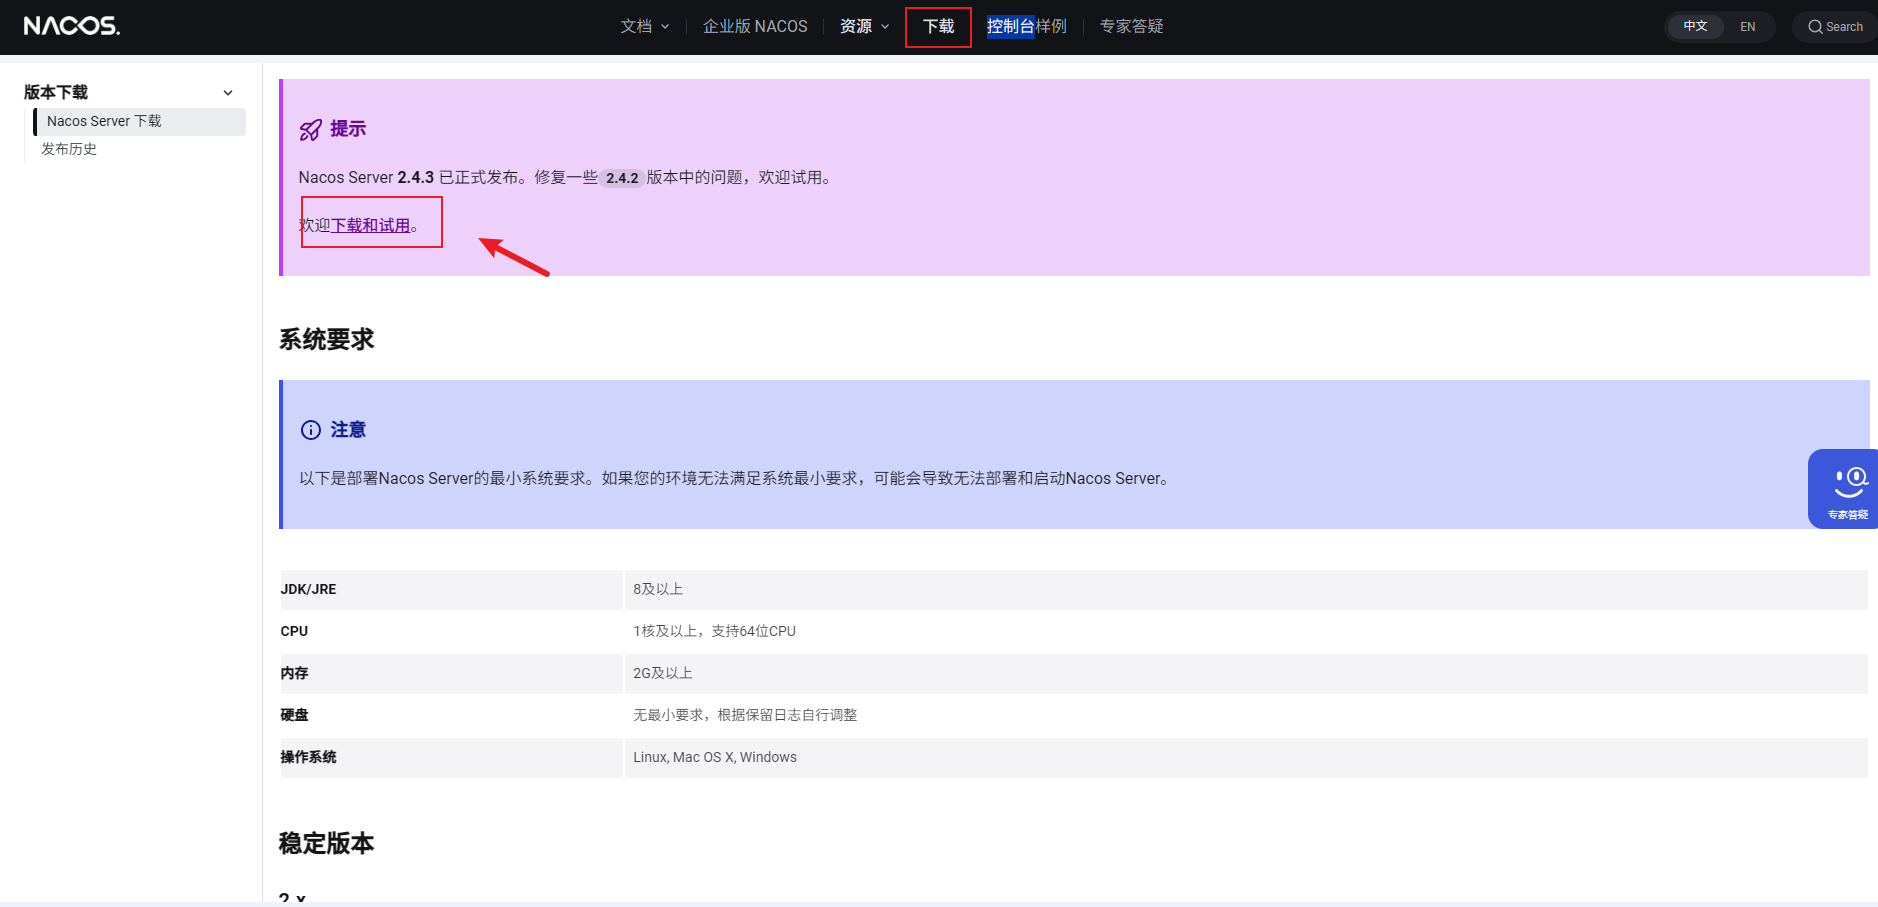Expand the 资源 menu
The width and height of the screenshot is (1878, 907).
pos(864,27)
